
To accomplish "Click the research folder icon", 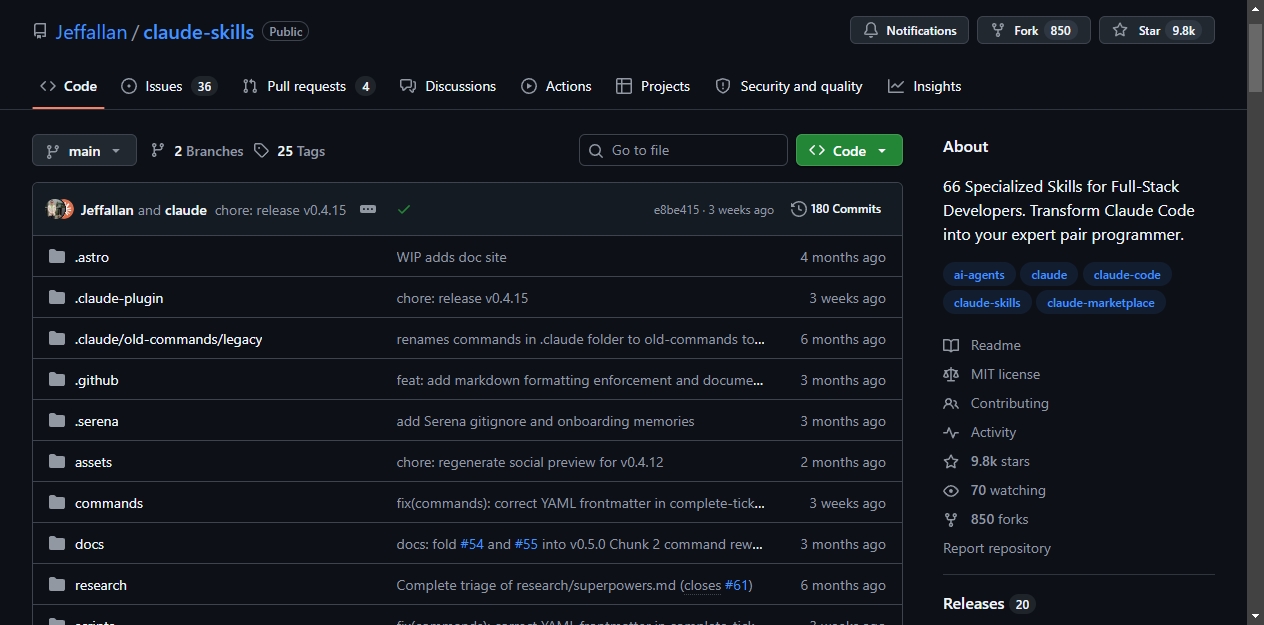I will click(57, 585).
